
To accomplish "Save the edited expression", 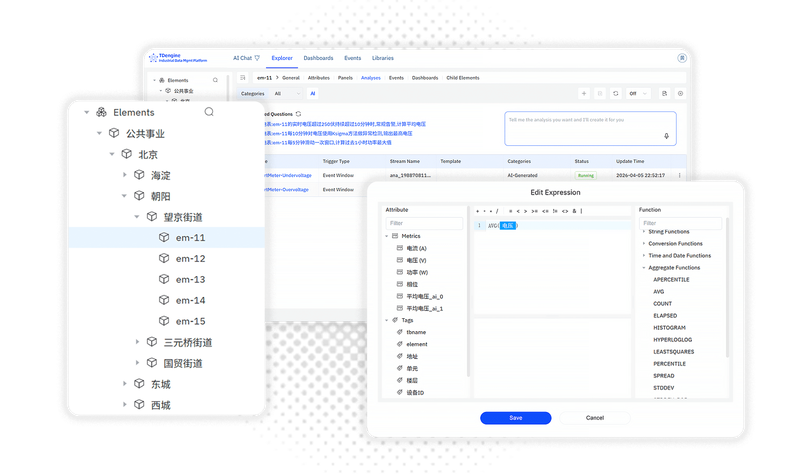I will coord(515,418).
